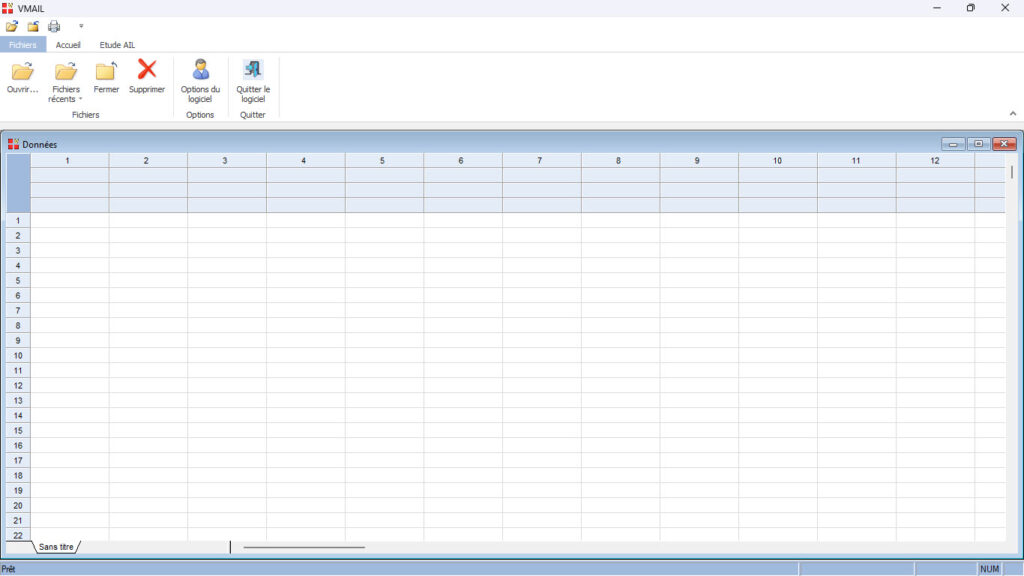Select column header 9
Image resolution: width=1024 pixels, height=576 pixels.
click(699, 161)
